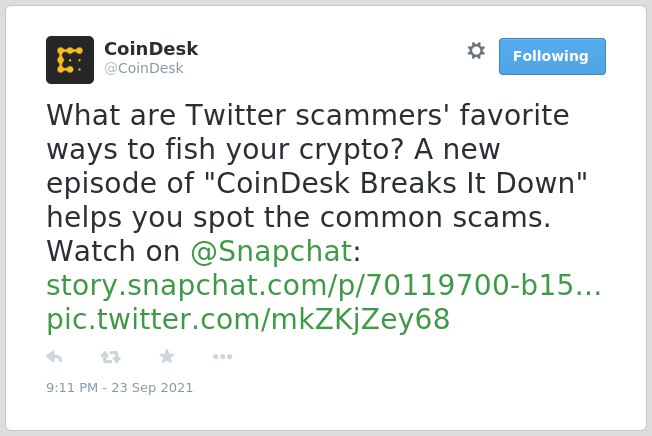Screen dimensions: 652x436
Task: Click the "Watch on" text before Snapchat
Action: [x=113, y=251]
